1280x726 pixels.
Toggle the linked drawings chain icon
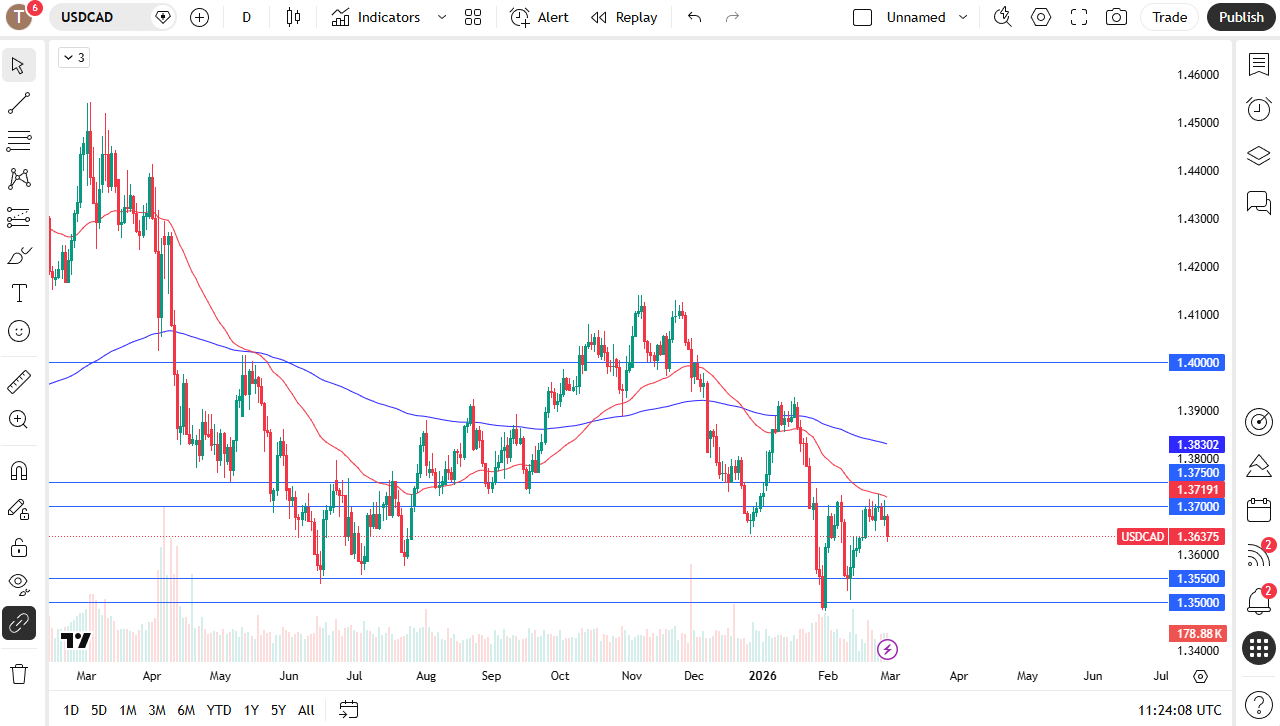(x=18, y=623)
